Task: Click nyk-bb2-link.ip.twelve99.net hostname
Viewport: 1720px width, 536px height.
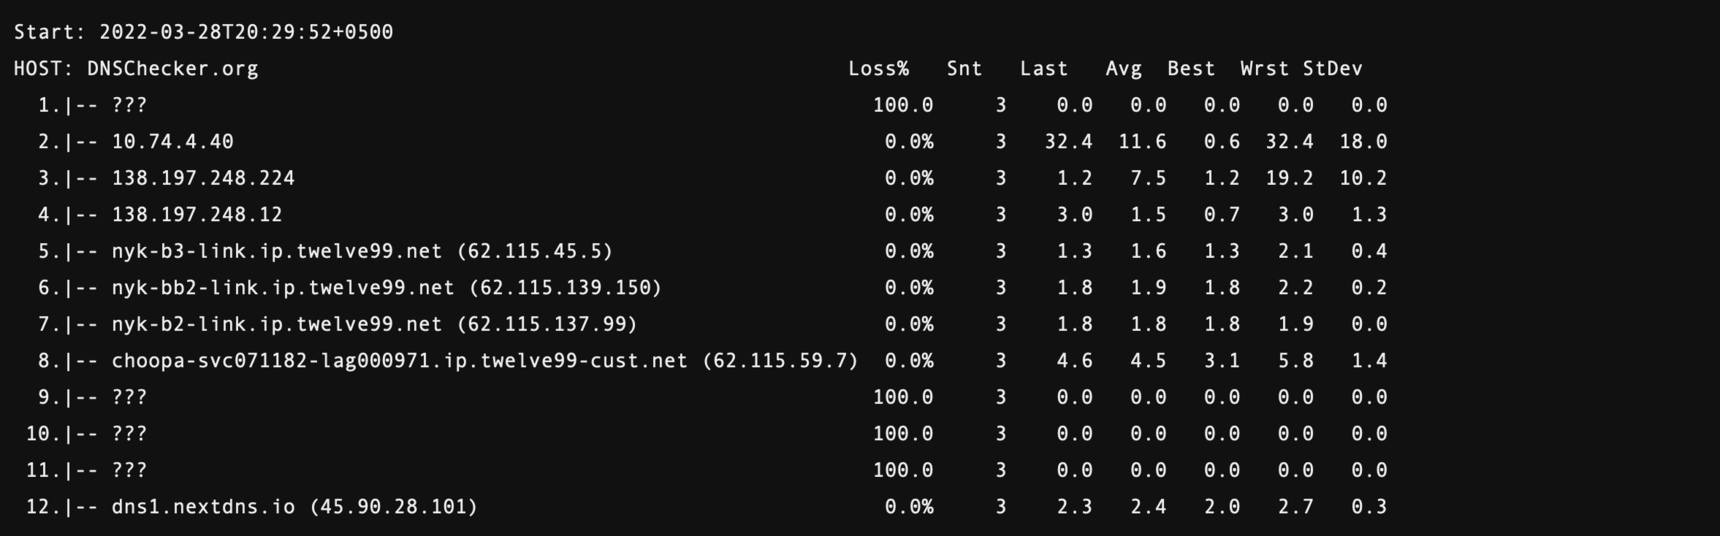Action: coord(283,288)
